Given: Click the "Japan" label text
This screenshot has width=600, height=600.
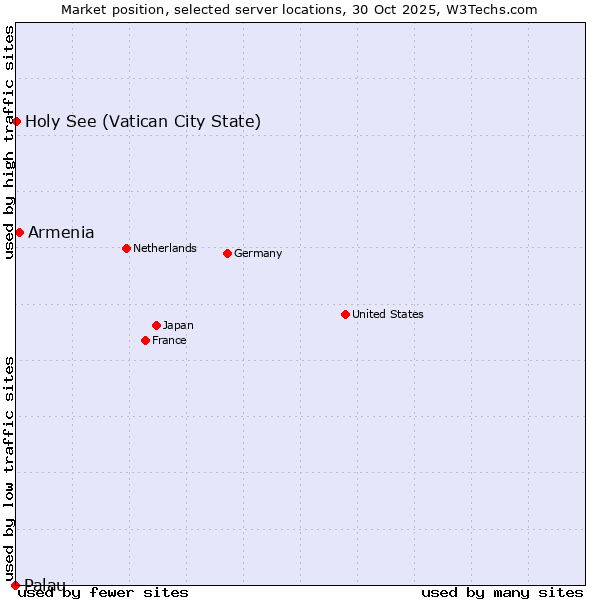Looking at the screenshot, I should [178, 325].
